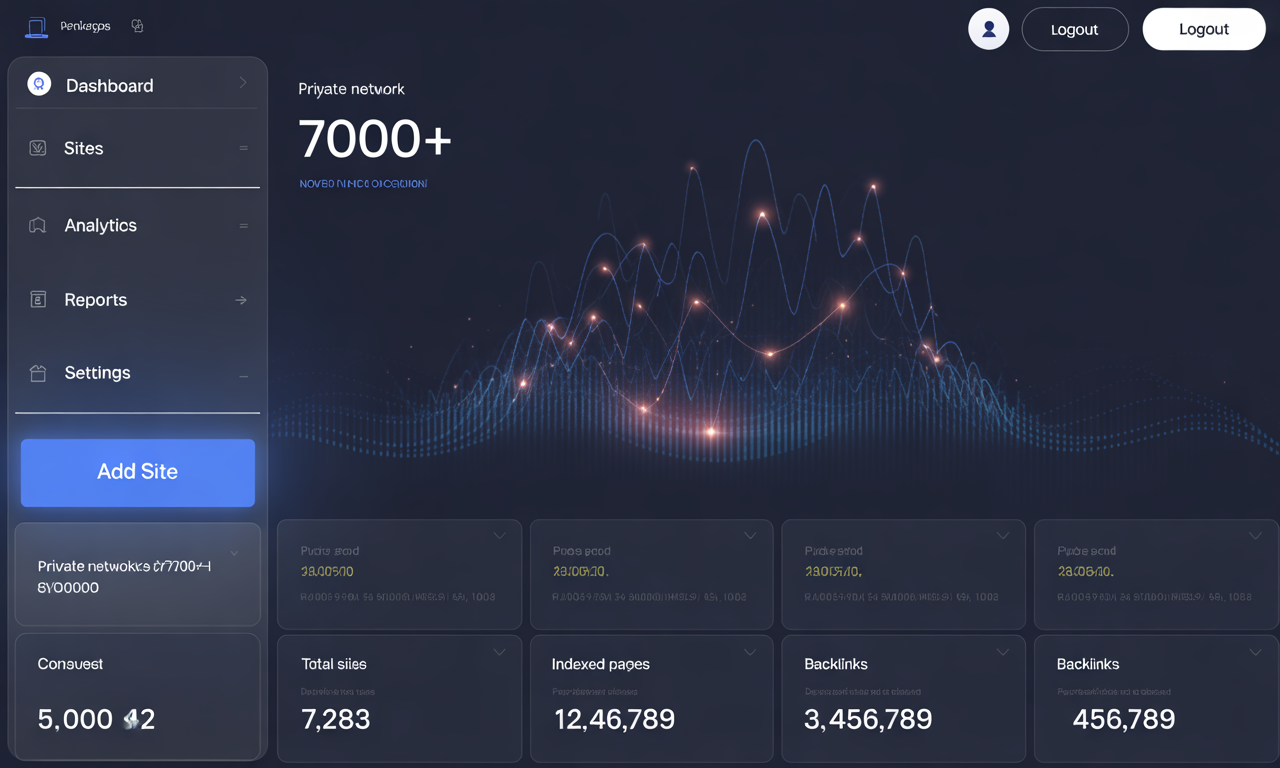Image resolution: width=1280 pixels, height=768 pixels.
Task: Click the app logo in the top-left corner
Action: pos(36,26)
